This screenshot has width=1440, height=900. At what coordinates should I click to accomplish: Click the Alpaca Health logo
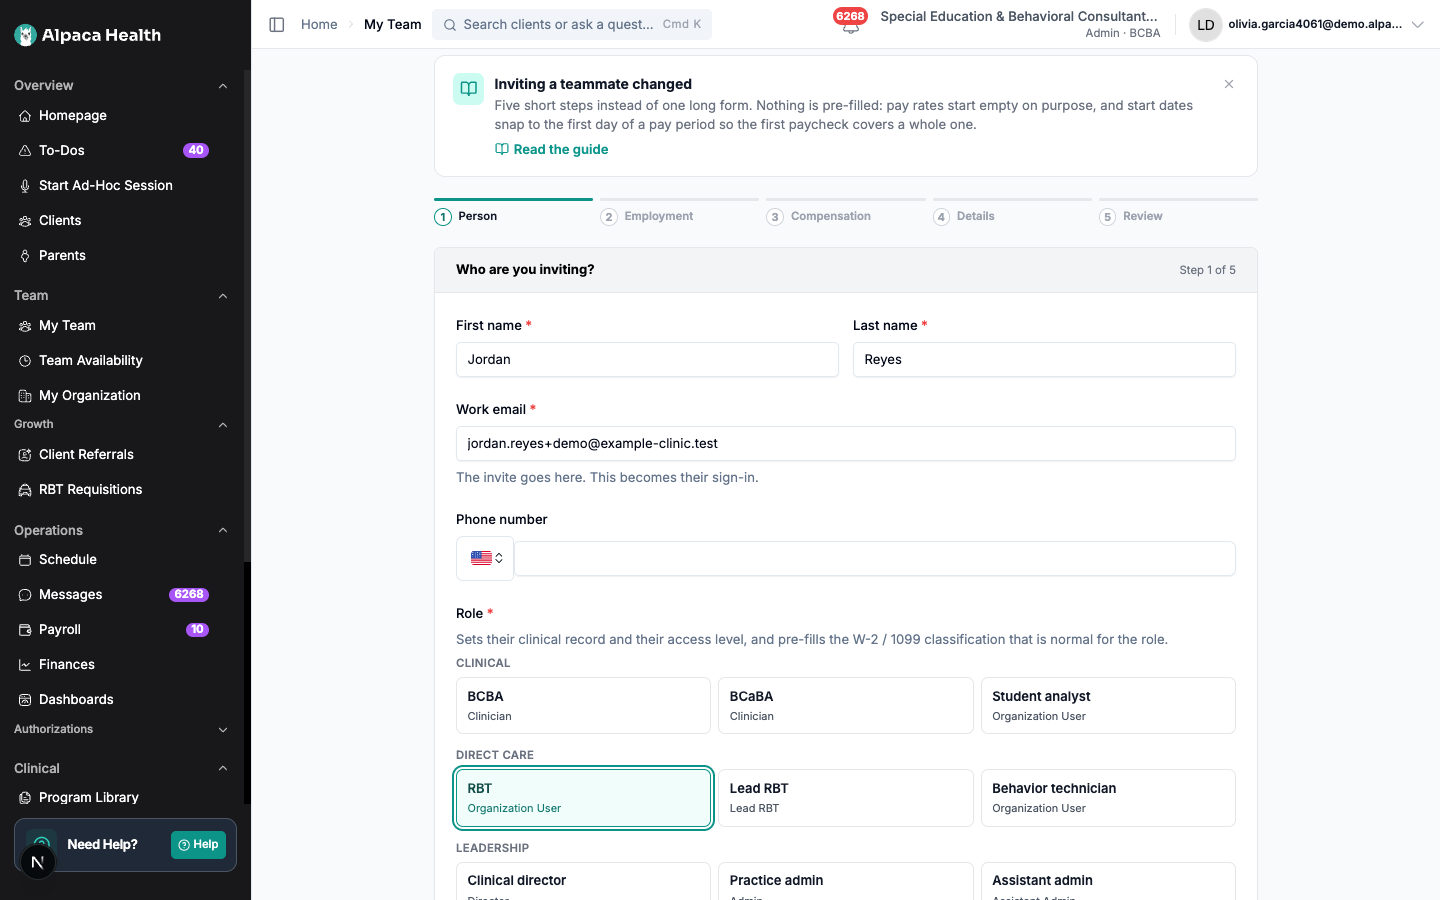coord(88,35)
